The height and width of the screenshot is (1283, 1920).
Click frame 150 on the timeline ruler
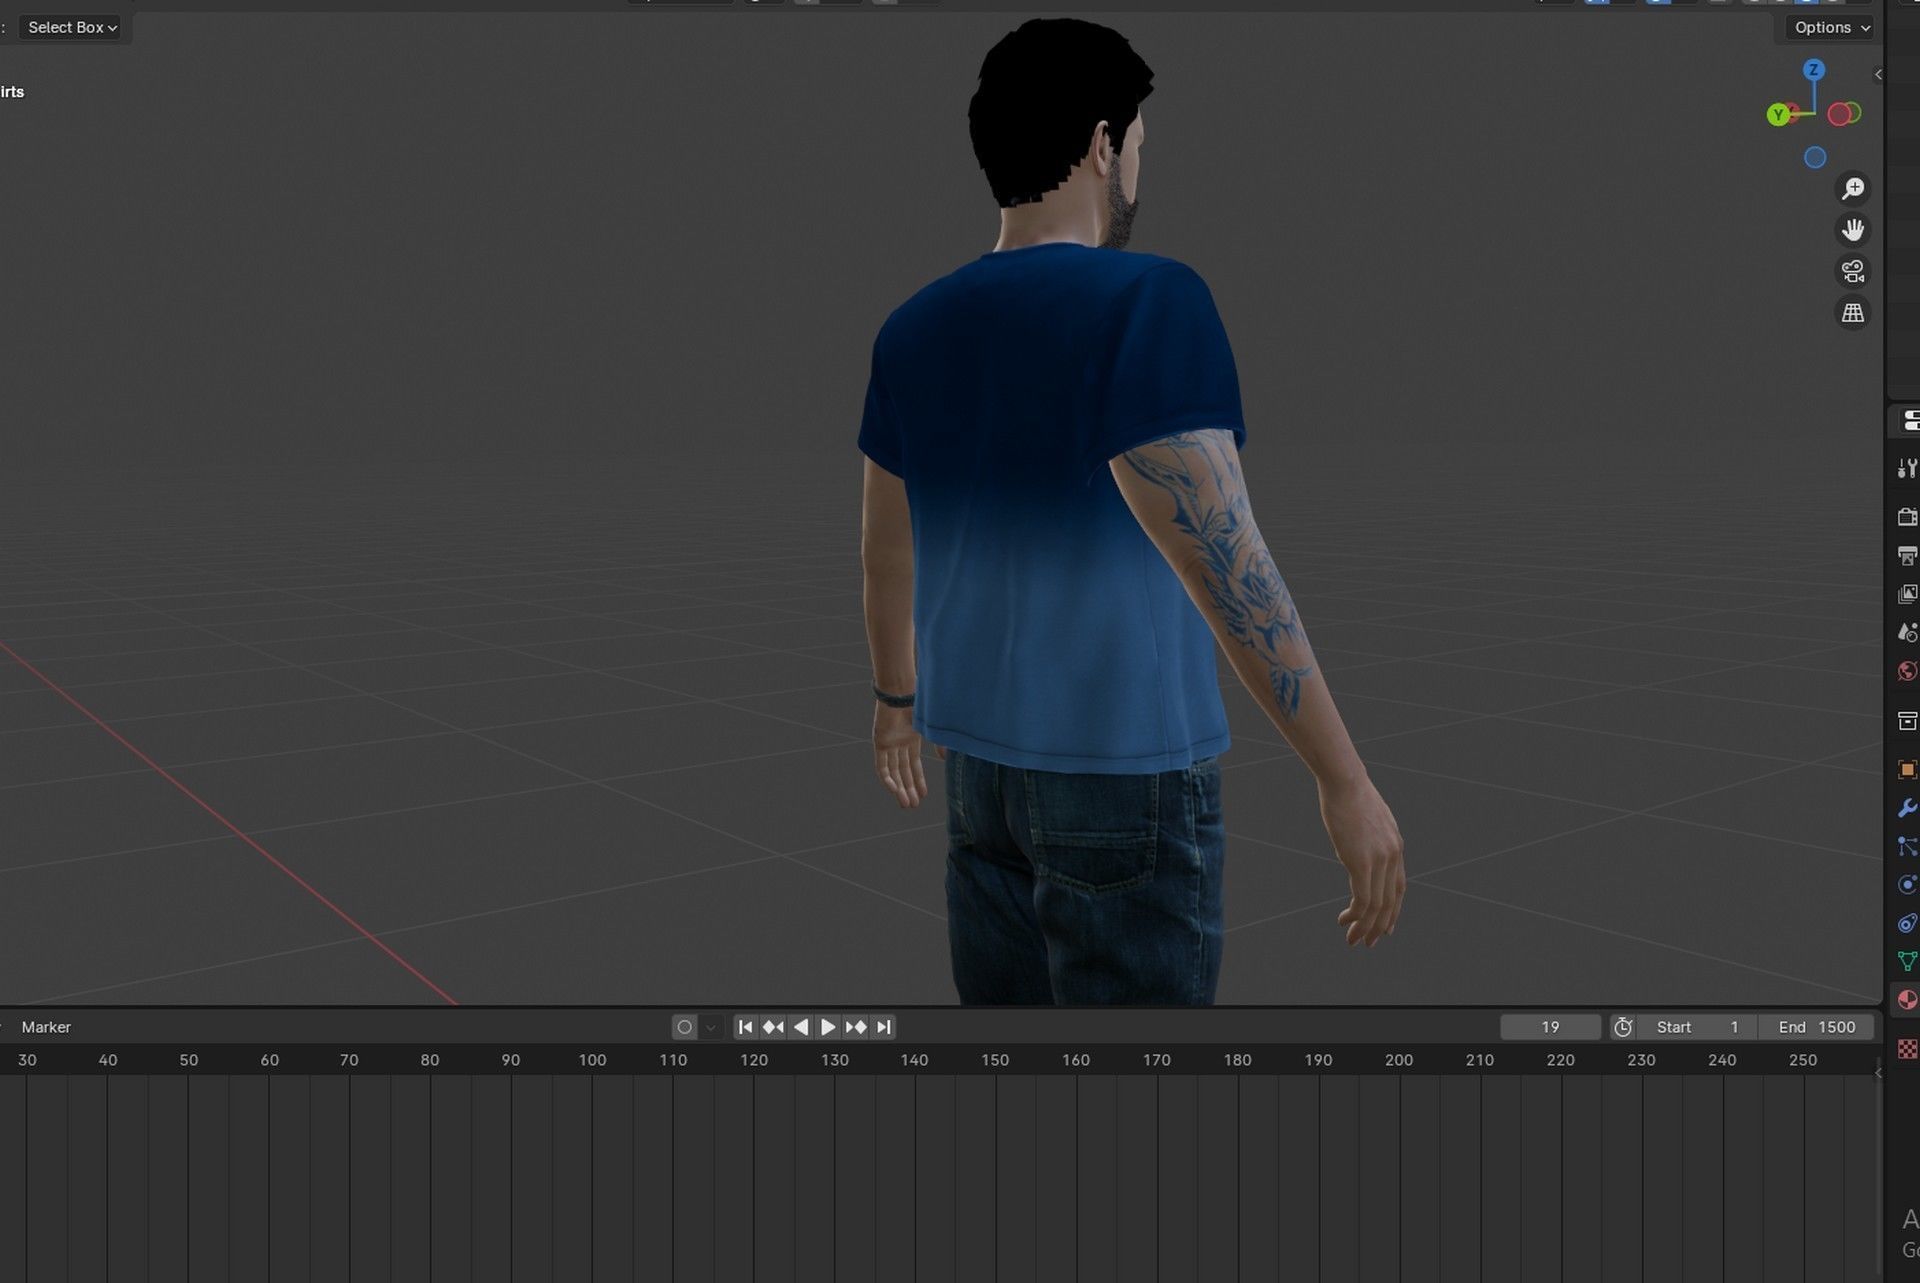click(995, 1060)
